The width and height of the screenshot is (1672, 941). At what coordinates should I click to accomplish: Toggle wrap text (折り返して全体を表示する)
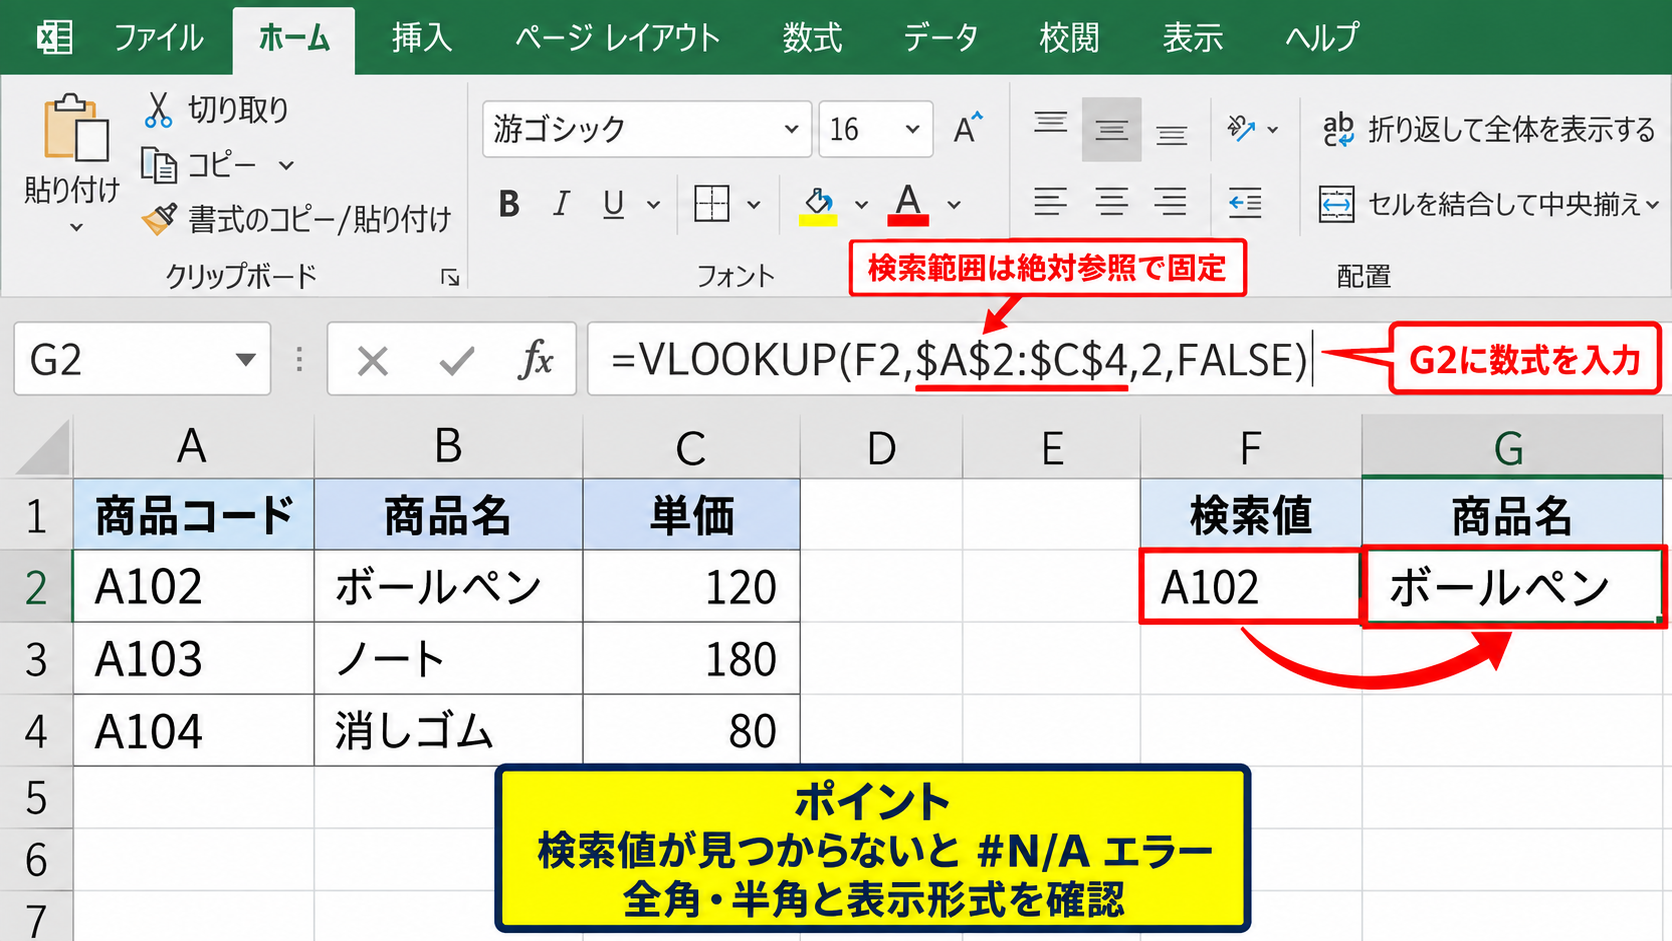click(x=1488, y=129)
